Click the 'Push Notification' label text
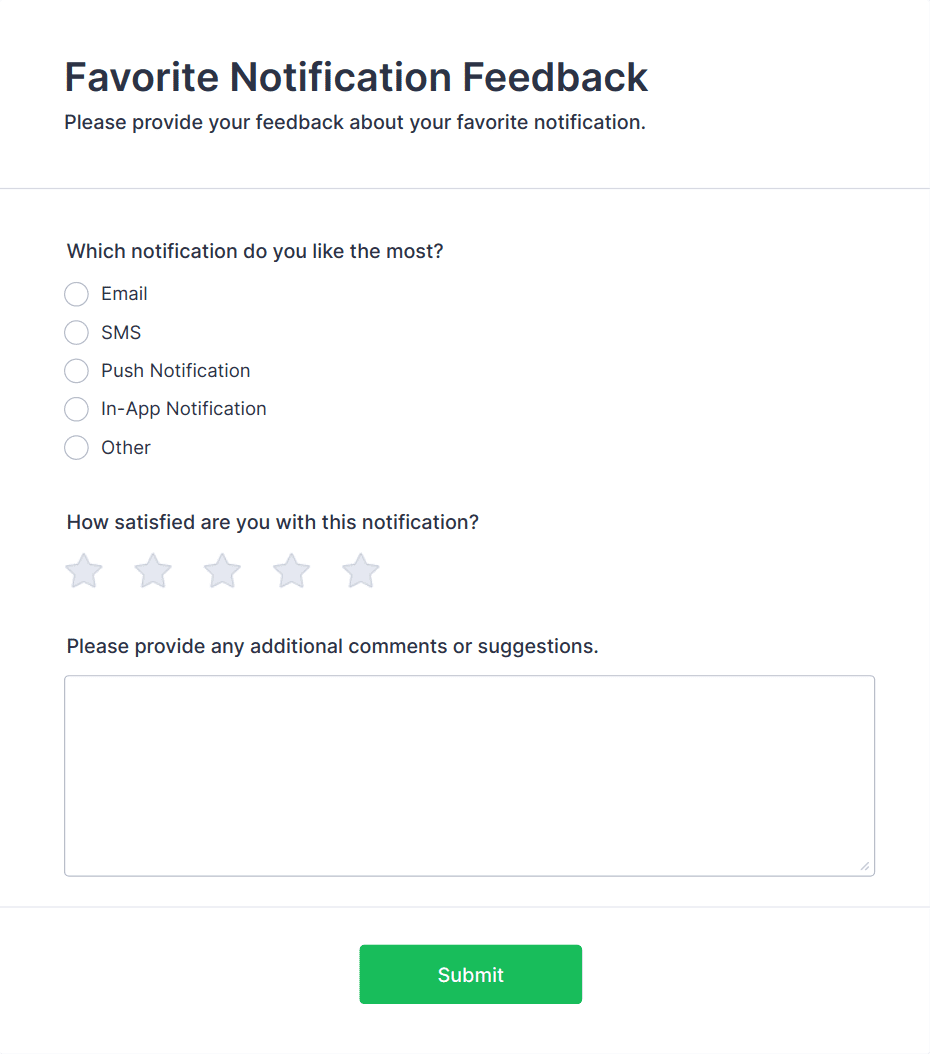 (176, 371)
